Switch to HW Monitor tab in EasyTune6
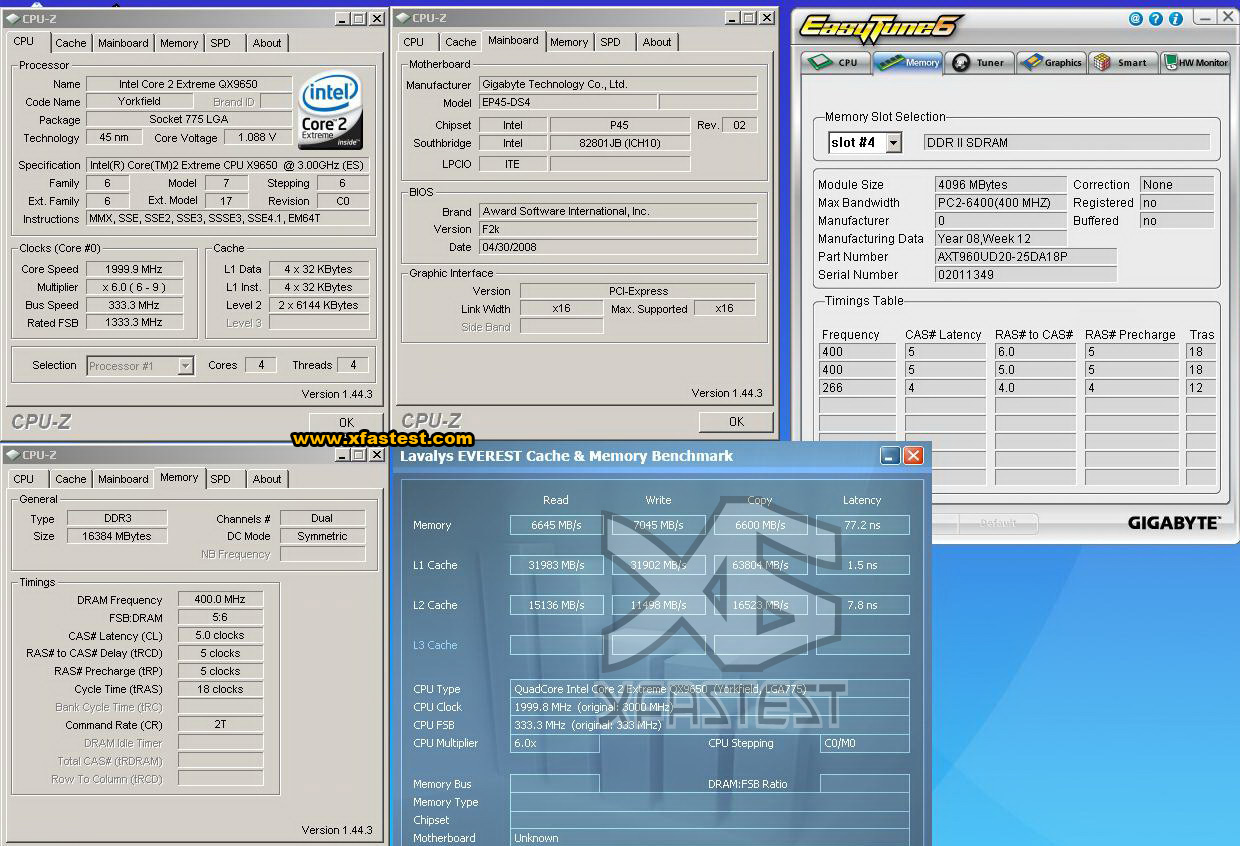This screenshot has height=846, width=1240. 1194,62
